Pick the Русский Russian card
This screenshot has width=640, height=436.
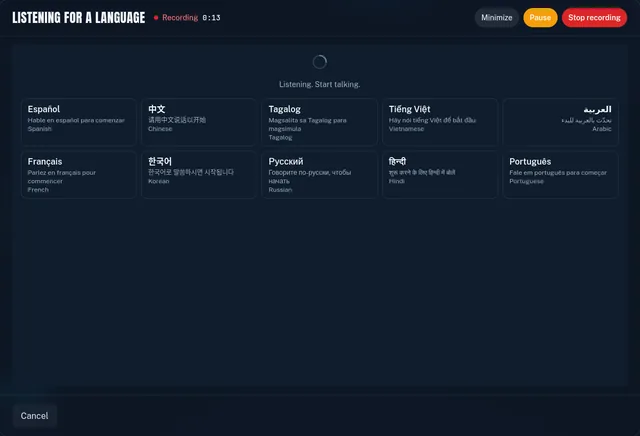[x=320, y=175]
